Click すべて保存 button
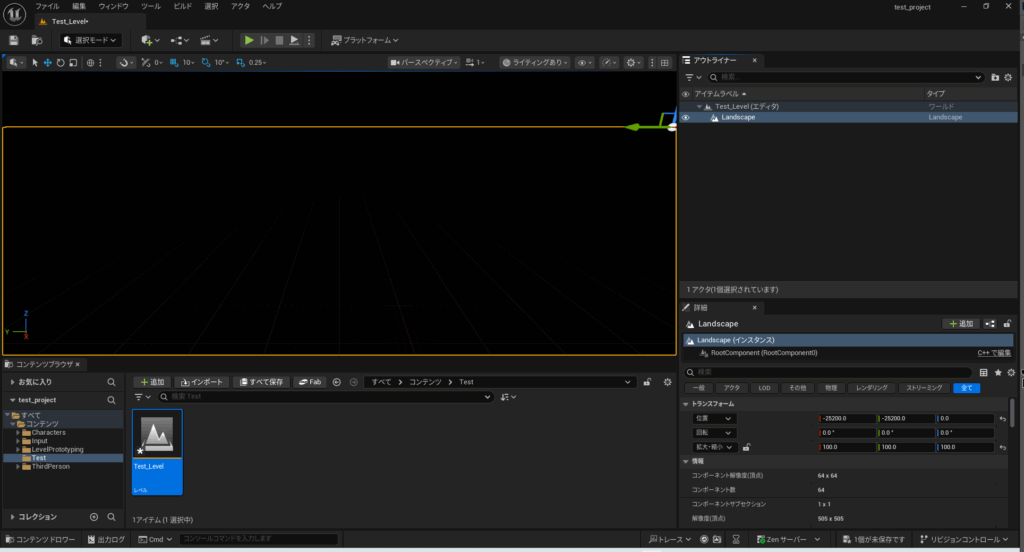 coord(261,382)
